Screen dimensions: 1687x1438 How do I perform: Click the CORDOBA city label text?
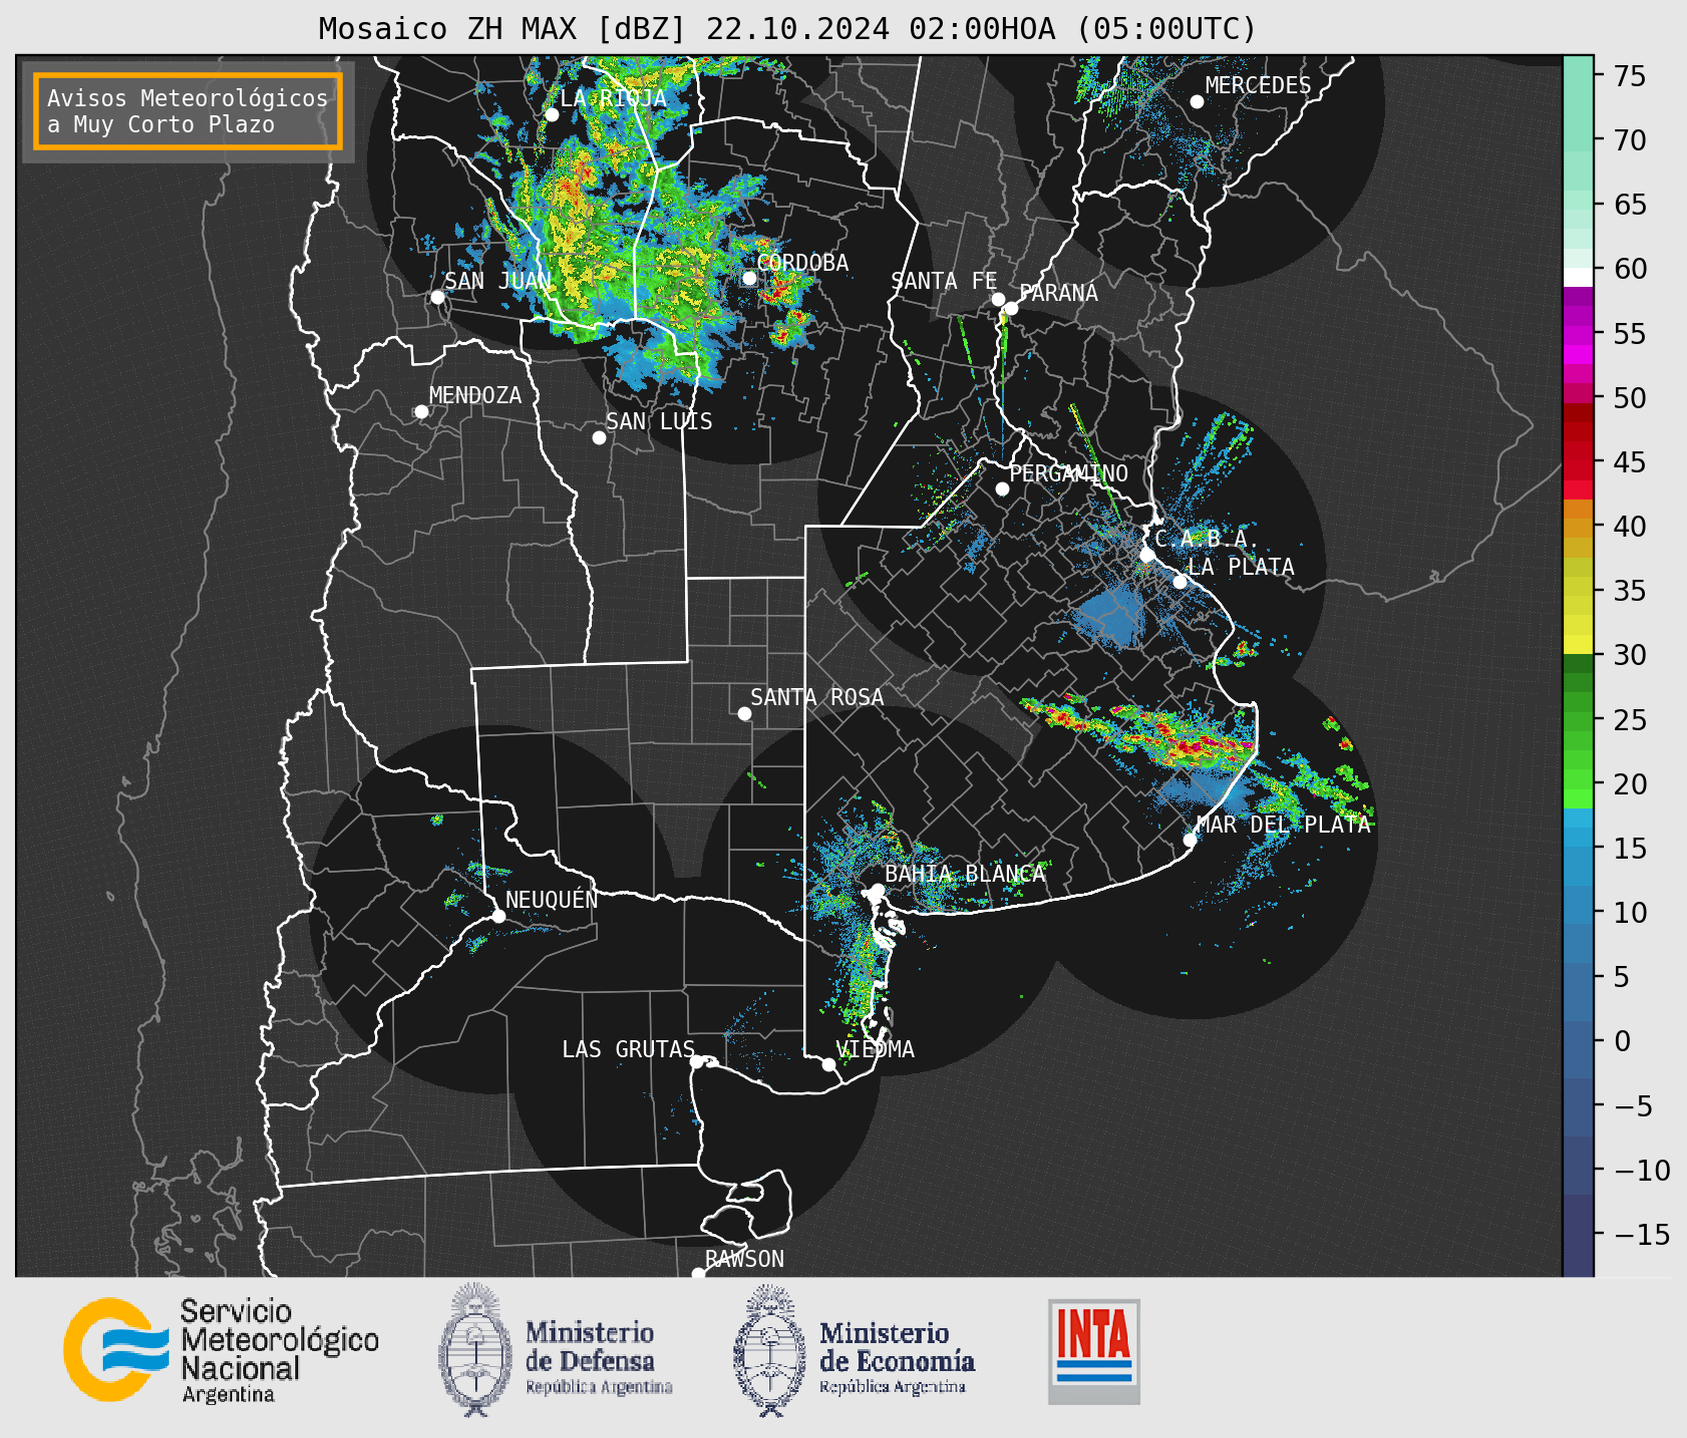(803, 263)
